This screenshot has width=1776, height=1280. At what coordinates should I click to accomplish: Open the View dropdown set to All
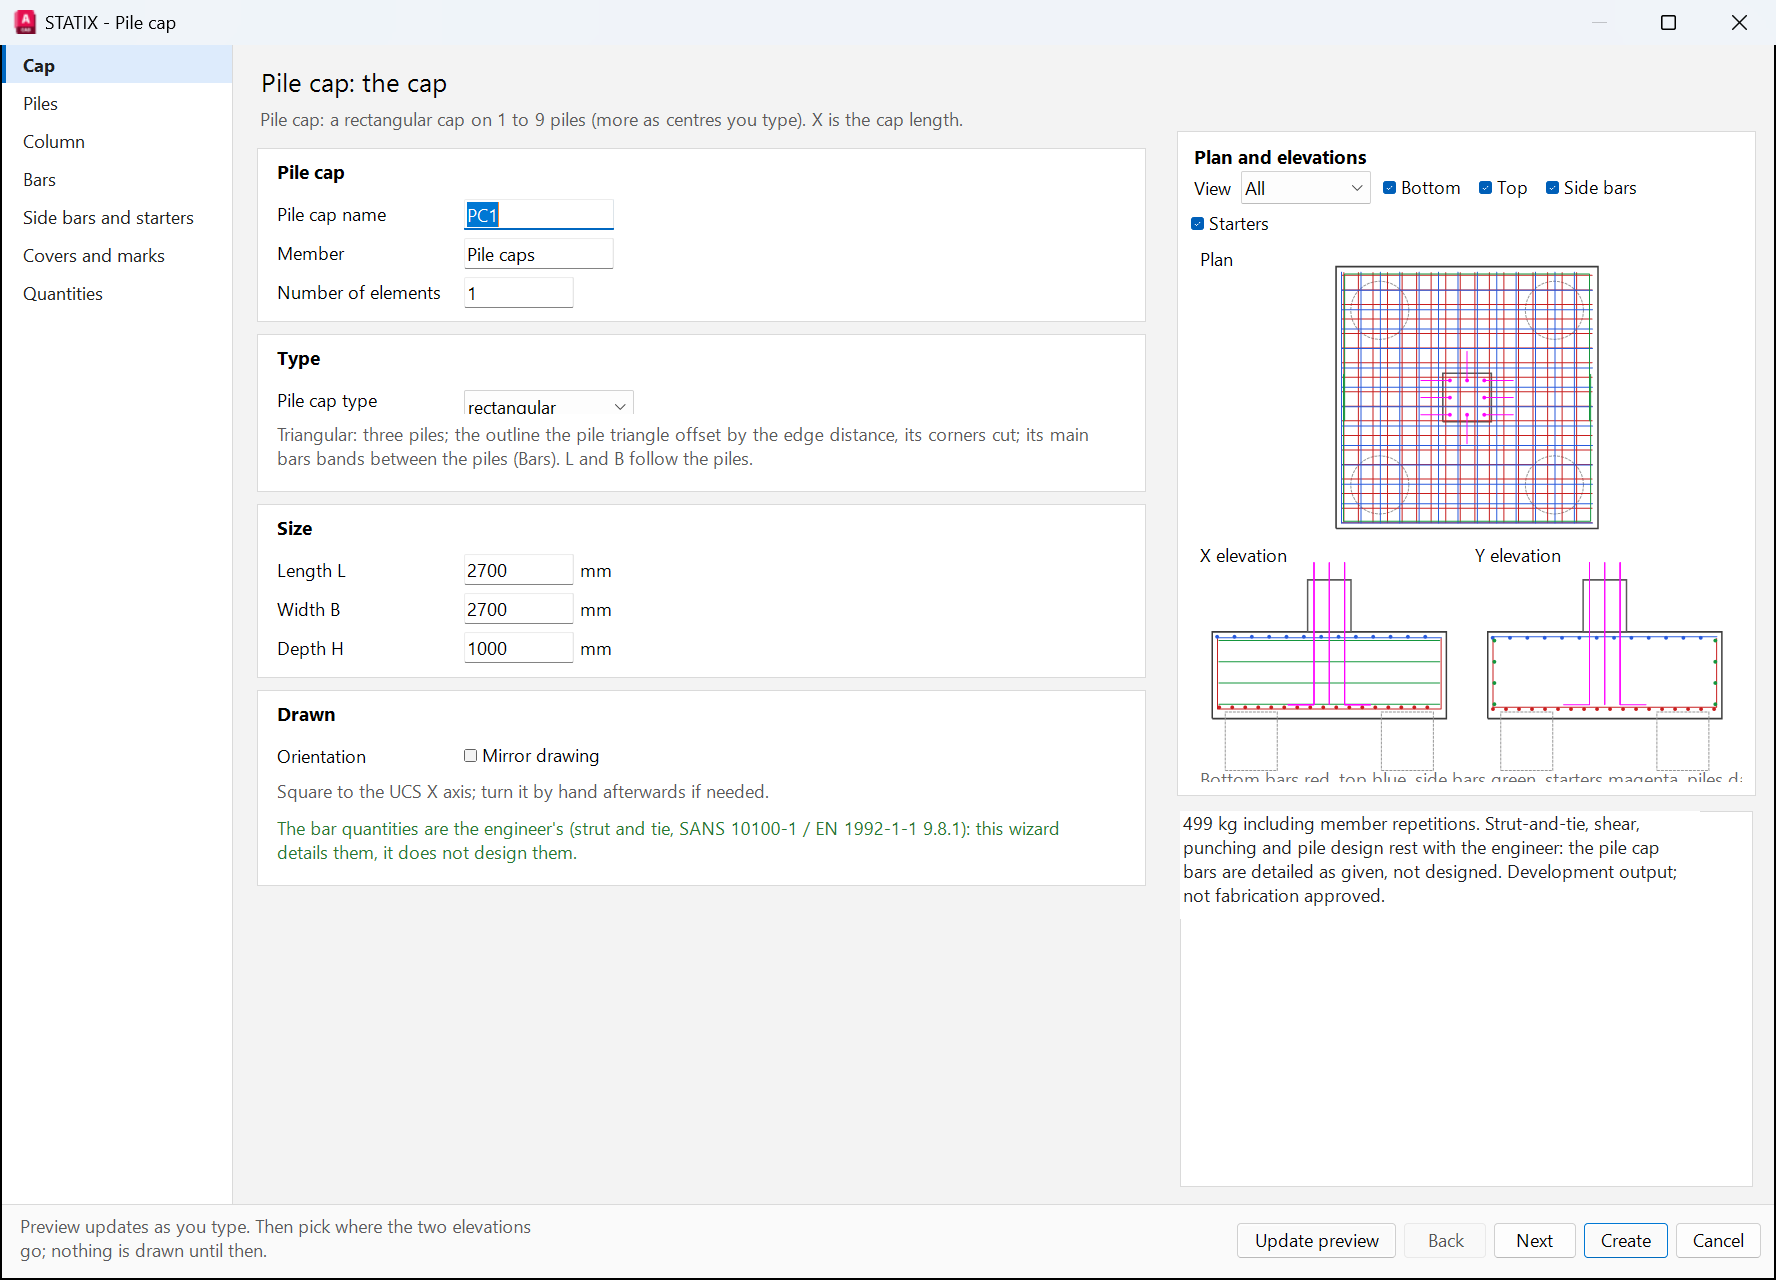click(x=1305, y=188)
